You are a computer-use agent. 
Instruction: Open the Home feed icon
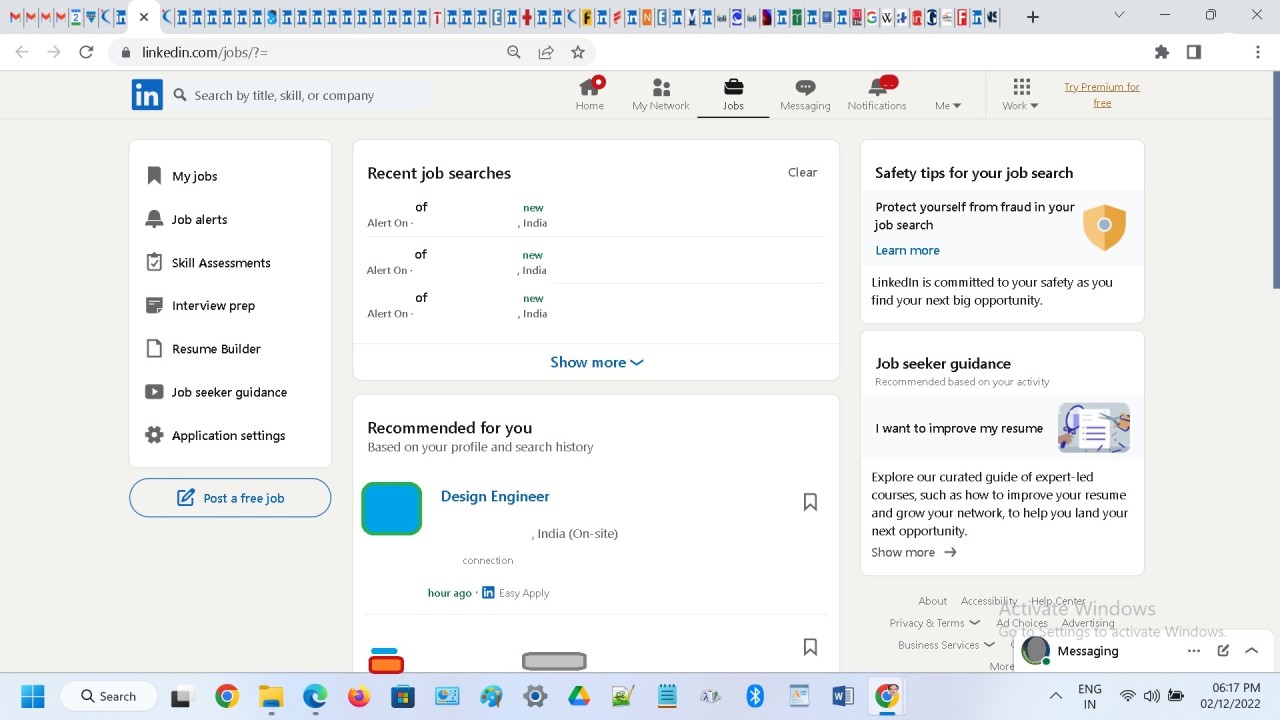(590, 95)
